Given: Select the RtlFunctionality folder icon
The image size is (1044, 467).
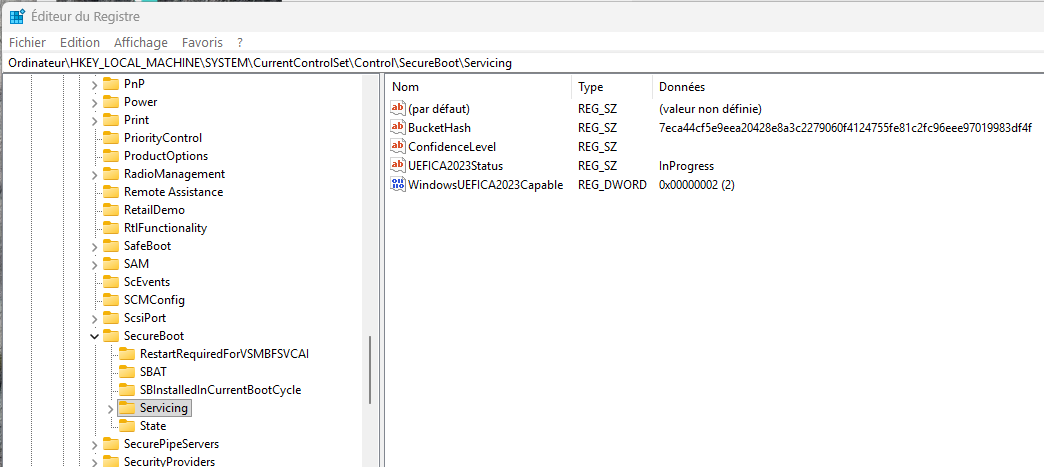Looking at the screenshot, I should pyautogui.click(x=111, y=228).
